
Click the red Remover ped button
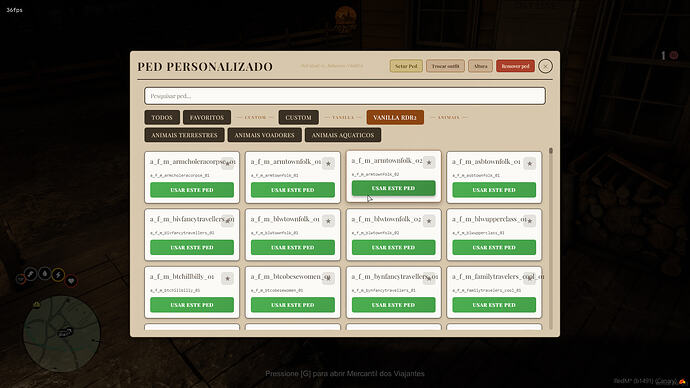tap(515, 66)
